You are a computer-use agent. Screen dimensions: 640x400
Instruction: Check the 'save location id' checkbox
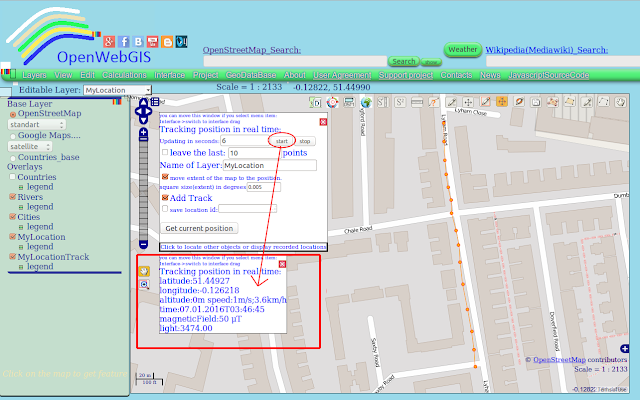coord(165,209)
